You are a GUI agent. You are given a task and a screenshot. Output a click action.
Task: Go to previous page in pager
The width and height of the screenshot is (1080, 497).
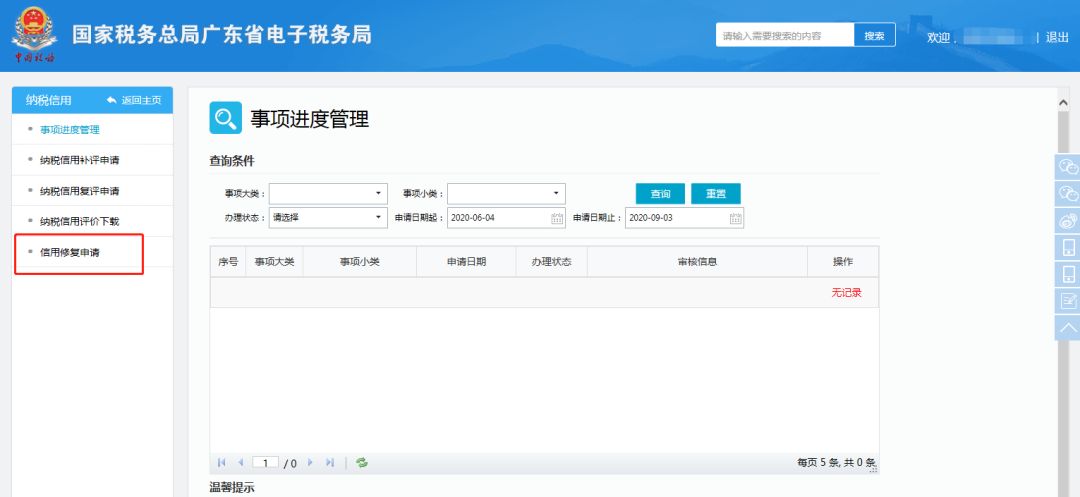point(240,463)
